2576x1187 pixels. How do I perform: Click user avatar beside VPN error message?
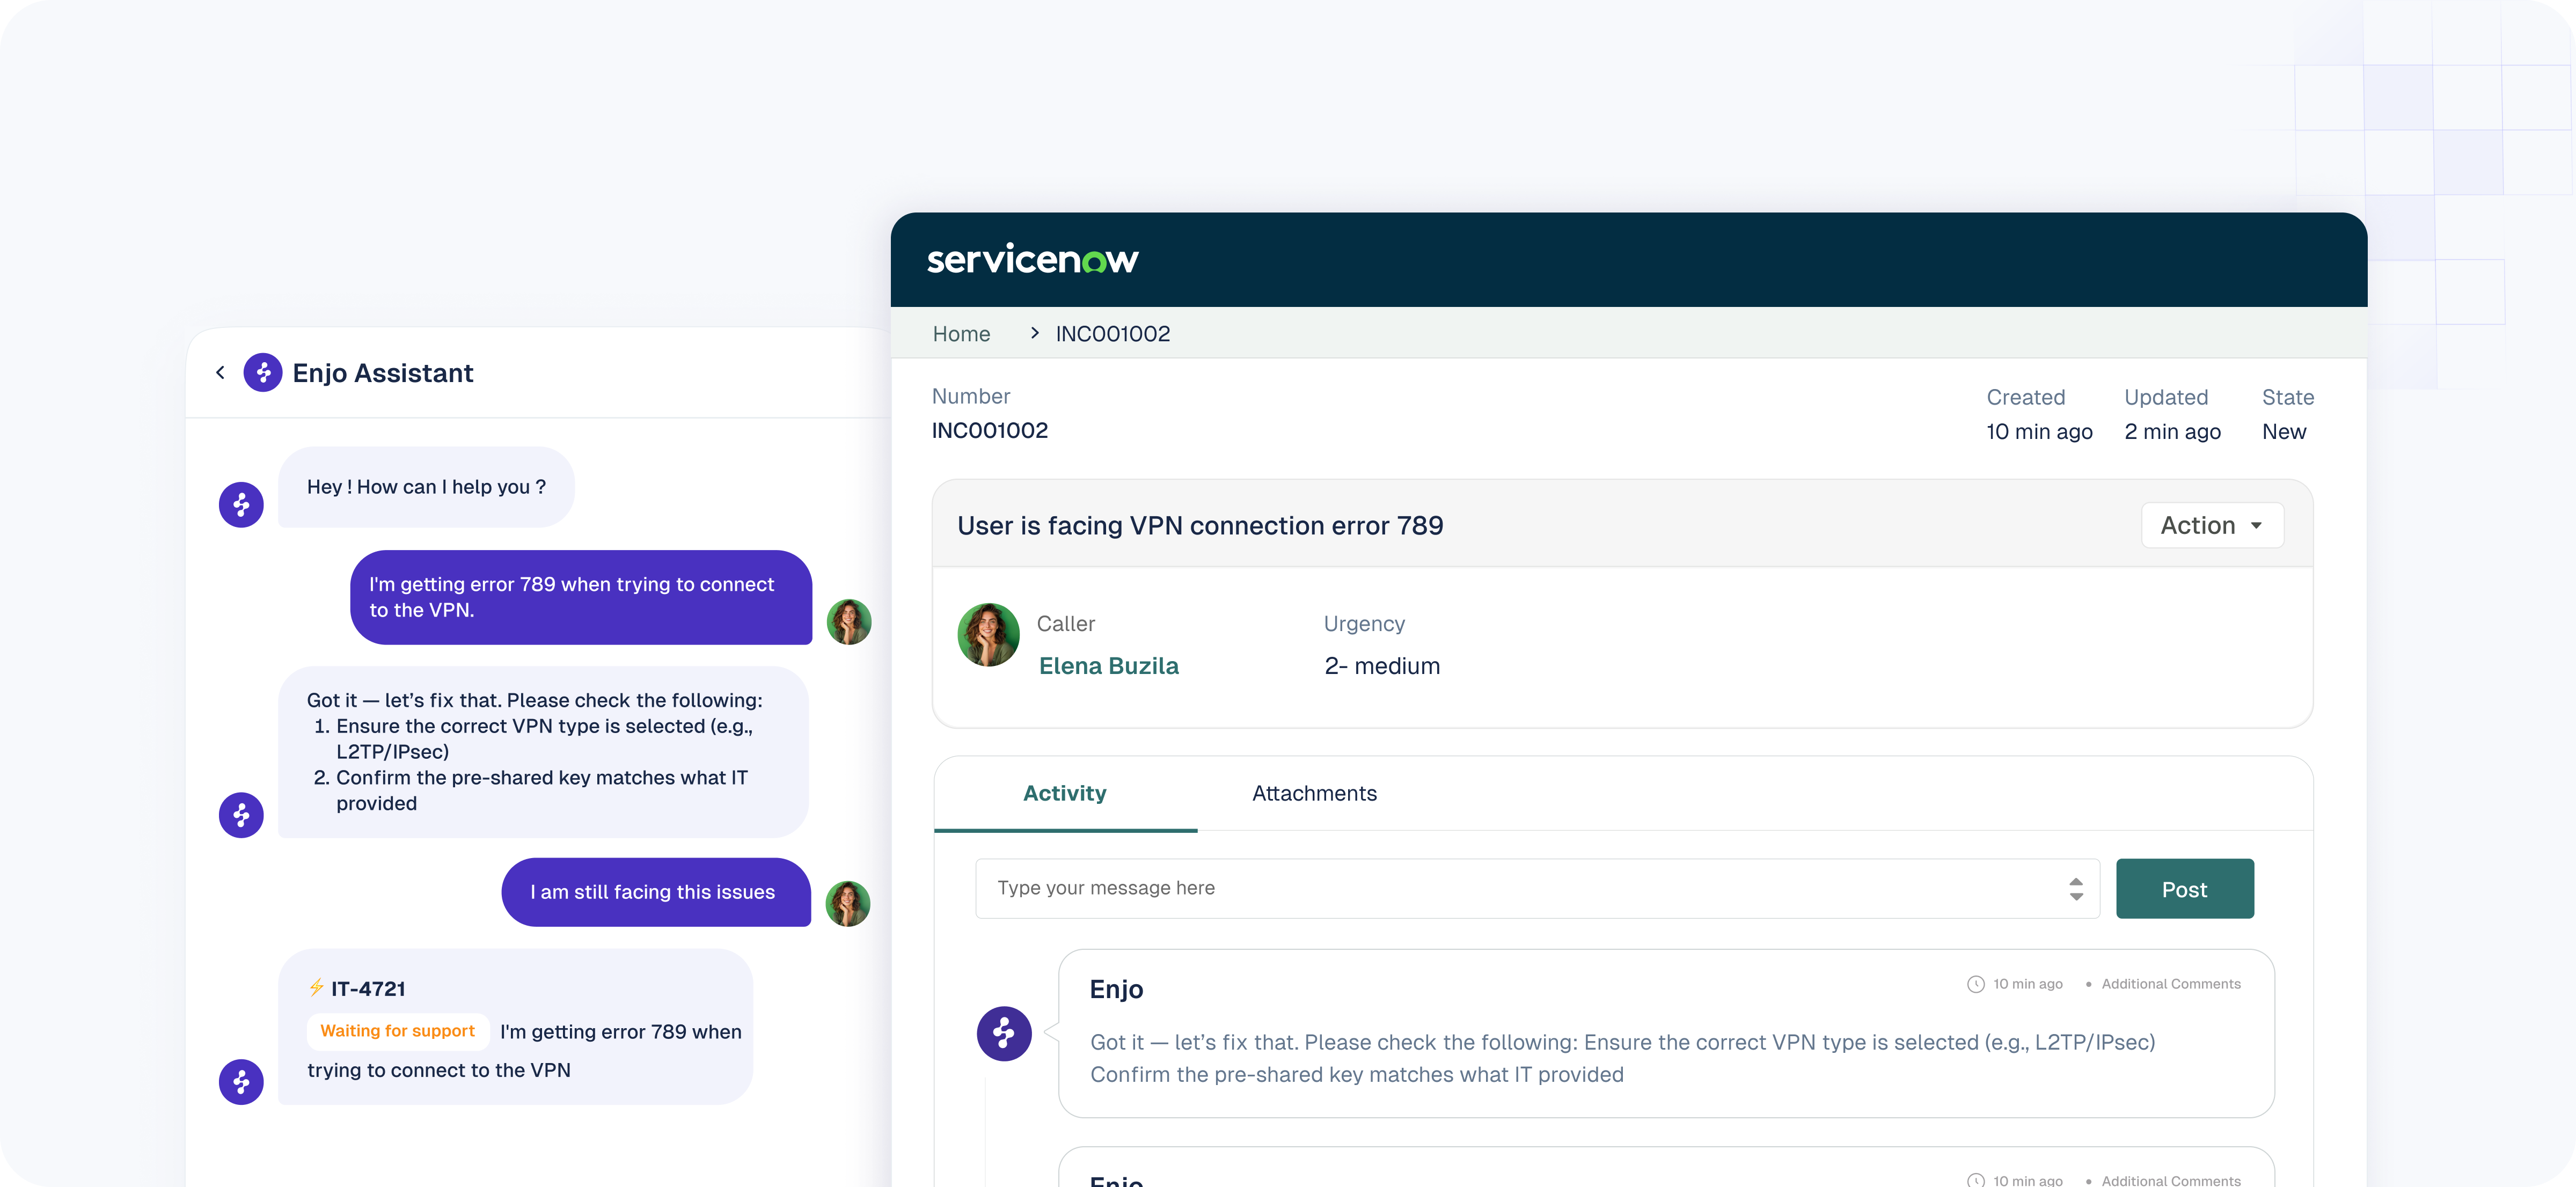(x=849, y=622)
